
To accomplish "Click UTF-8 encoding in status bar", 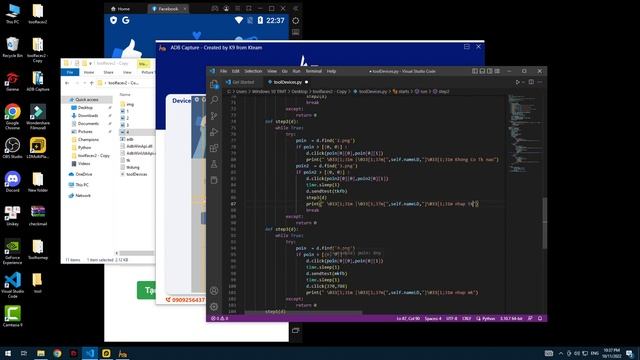I will pyautogui.click(x=451, y=318).
